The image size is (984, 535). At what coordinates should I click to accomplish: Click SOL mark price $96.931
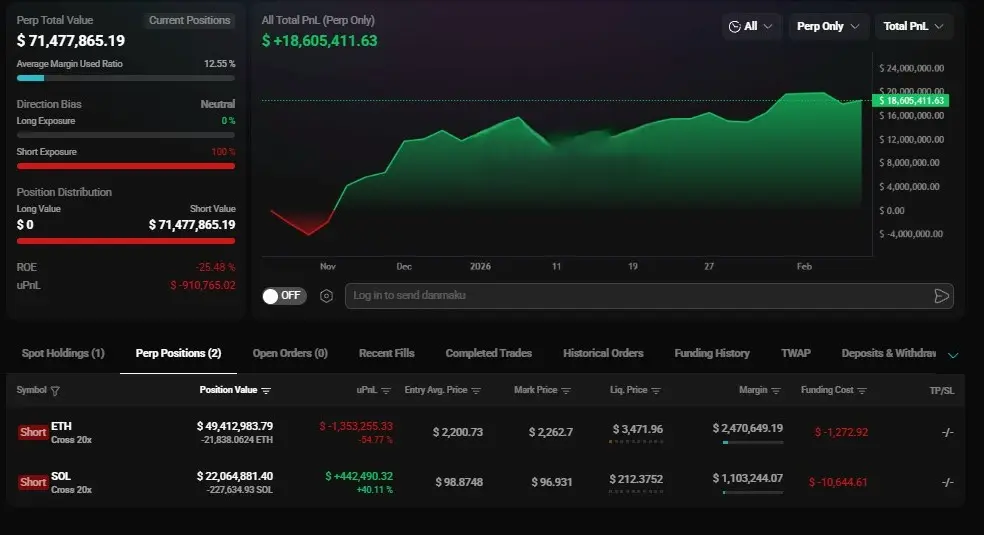pos(552,482)
